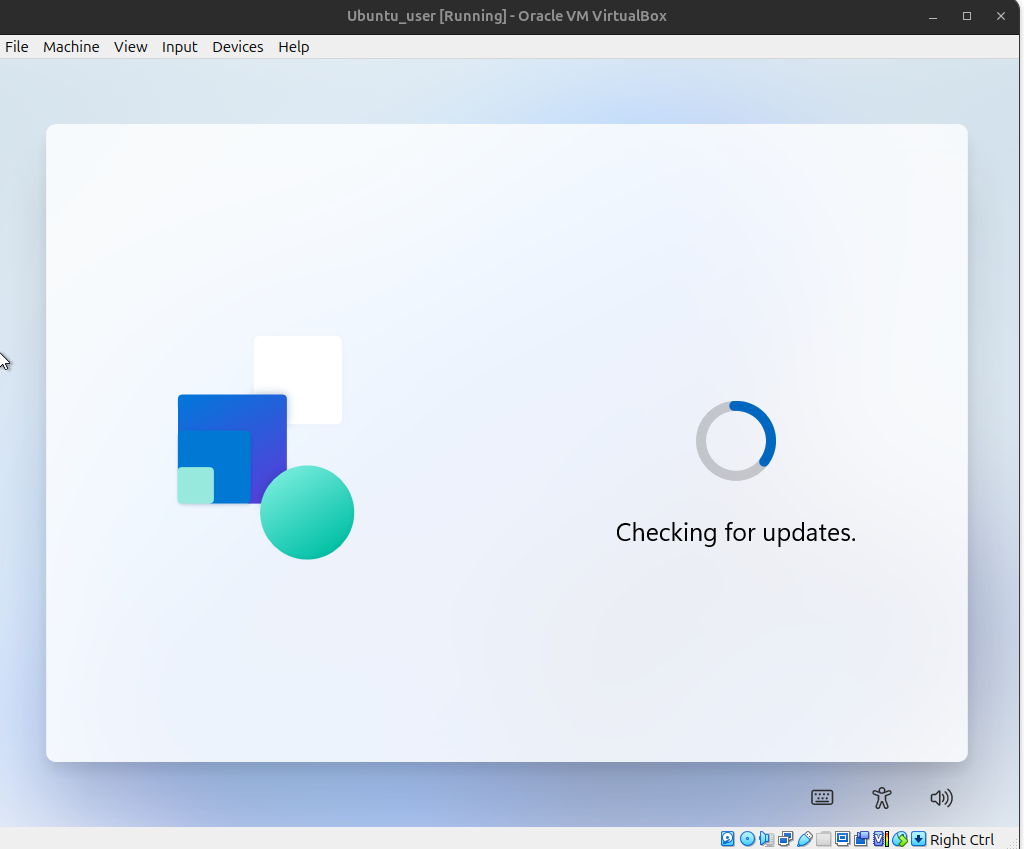Open the Help menu
Screen dimensions: 1024x849
[293, 47]
